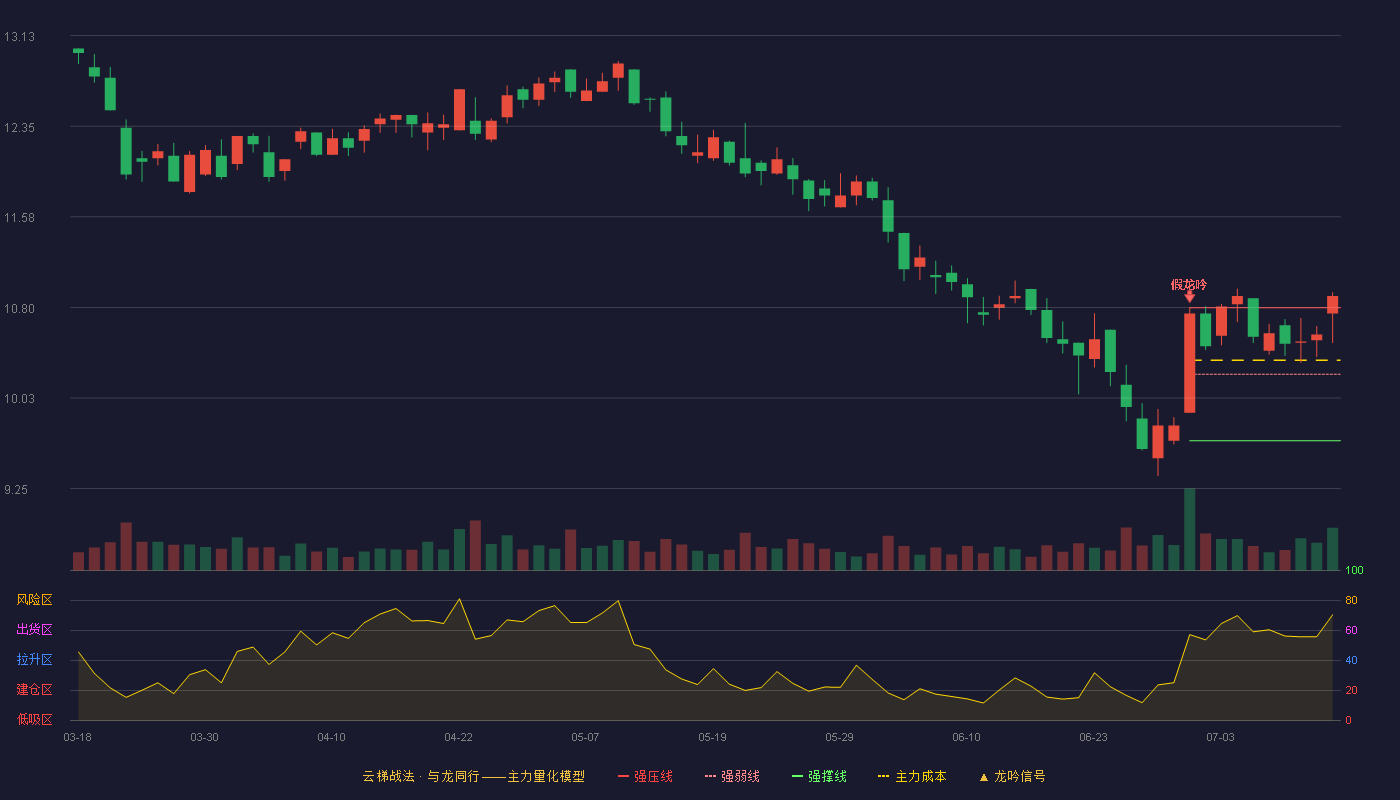Click the 12.35 price axis label
This screenshot has width=1400, height=800.
click(20, 128)
